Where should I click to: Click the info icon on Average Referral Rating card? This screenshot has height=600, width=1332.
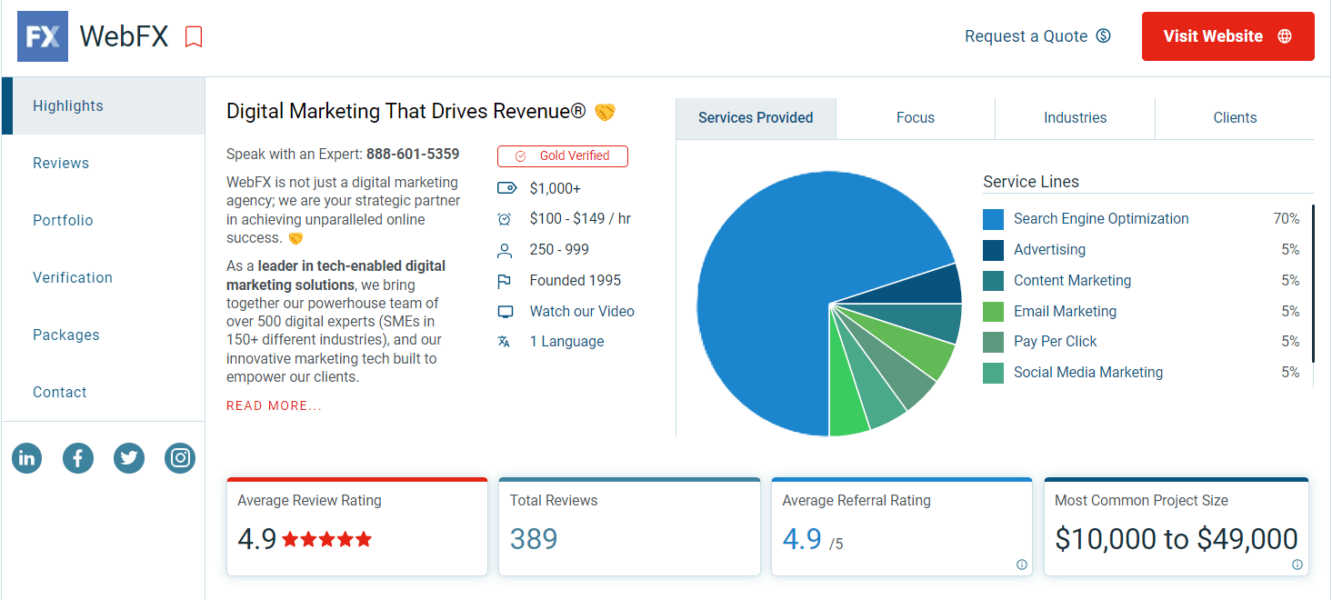1022,565
